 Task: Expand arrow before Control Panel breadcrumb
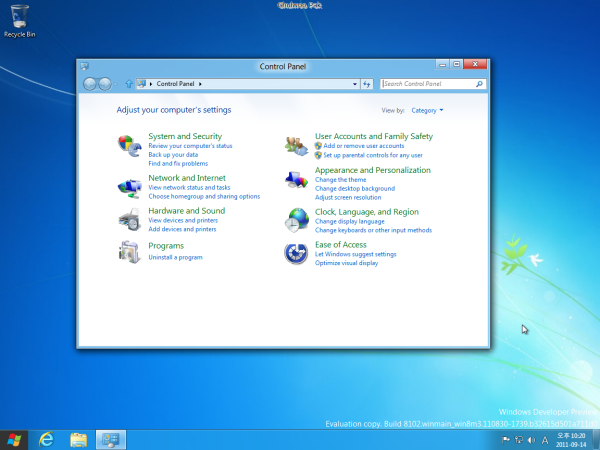pyautogui.click(x=151, y=84)
